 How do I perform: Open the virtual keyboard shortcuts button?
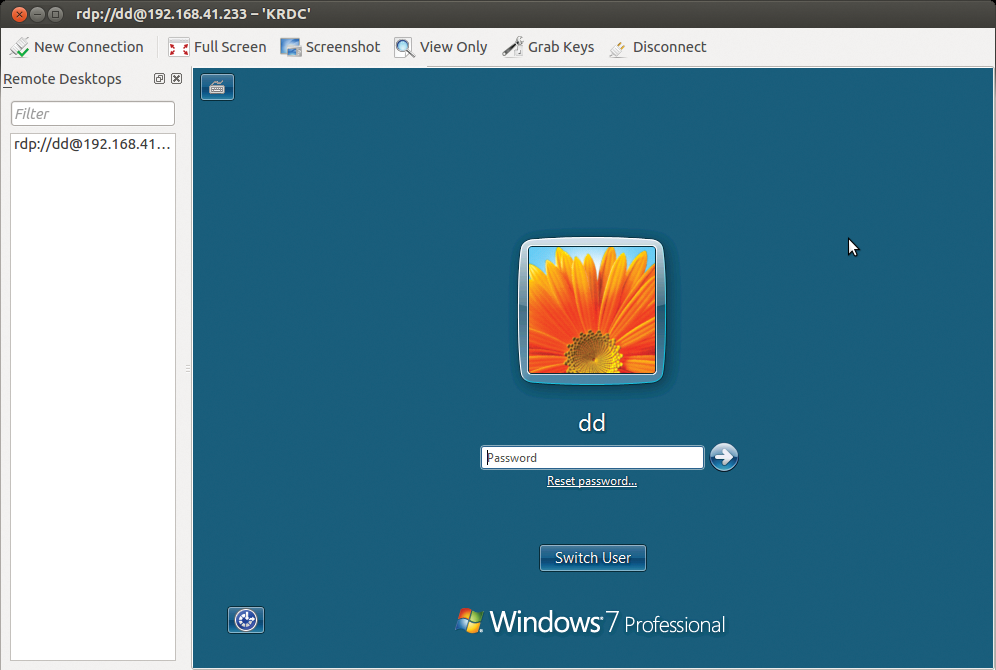[217, 86]
